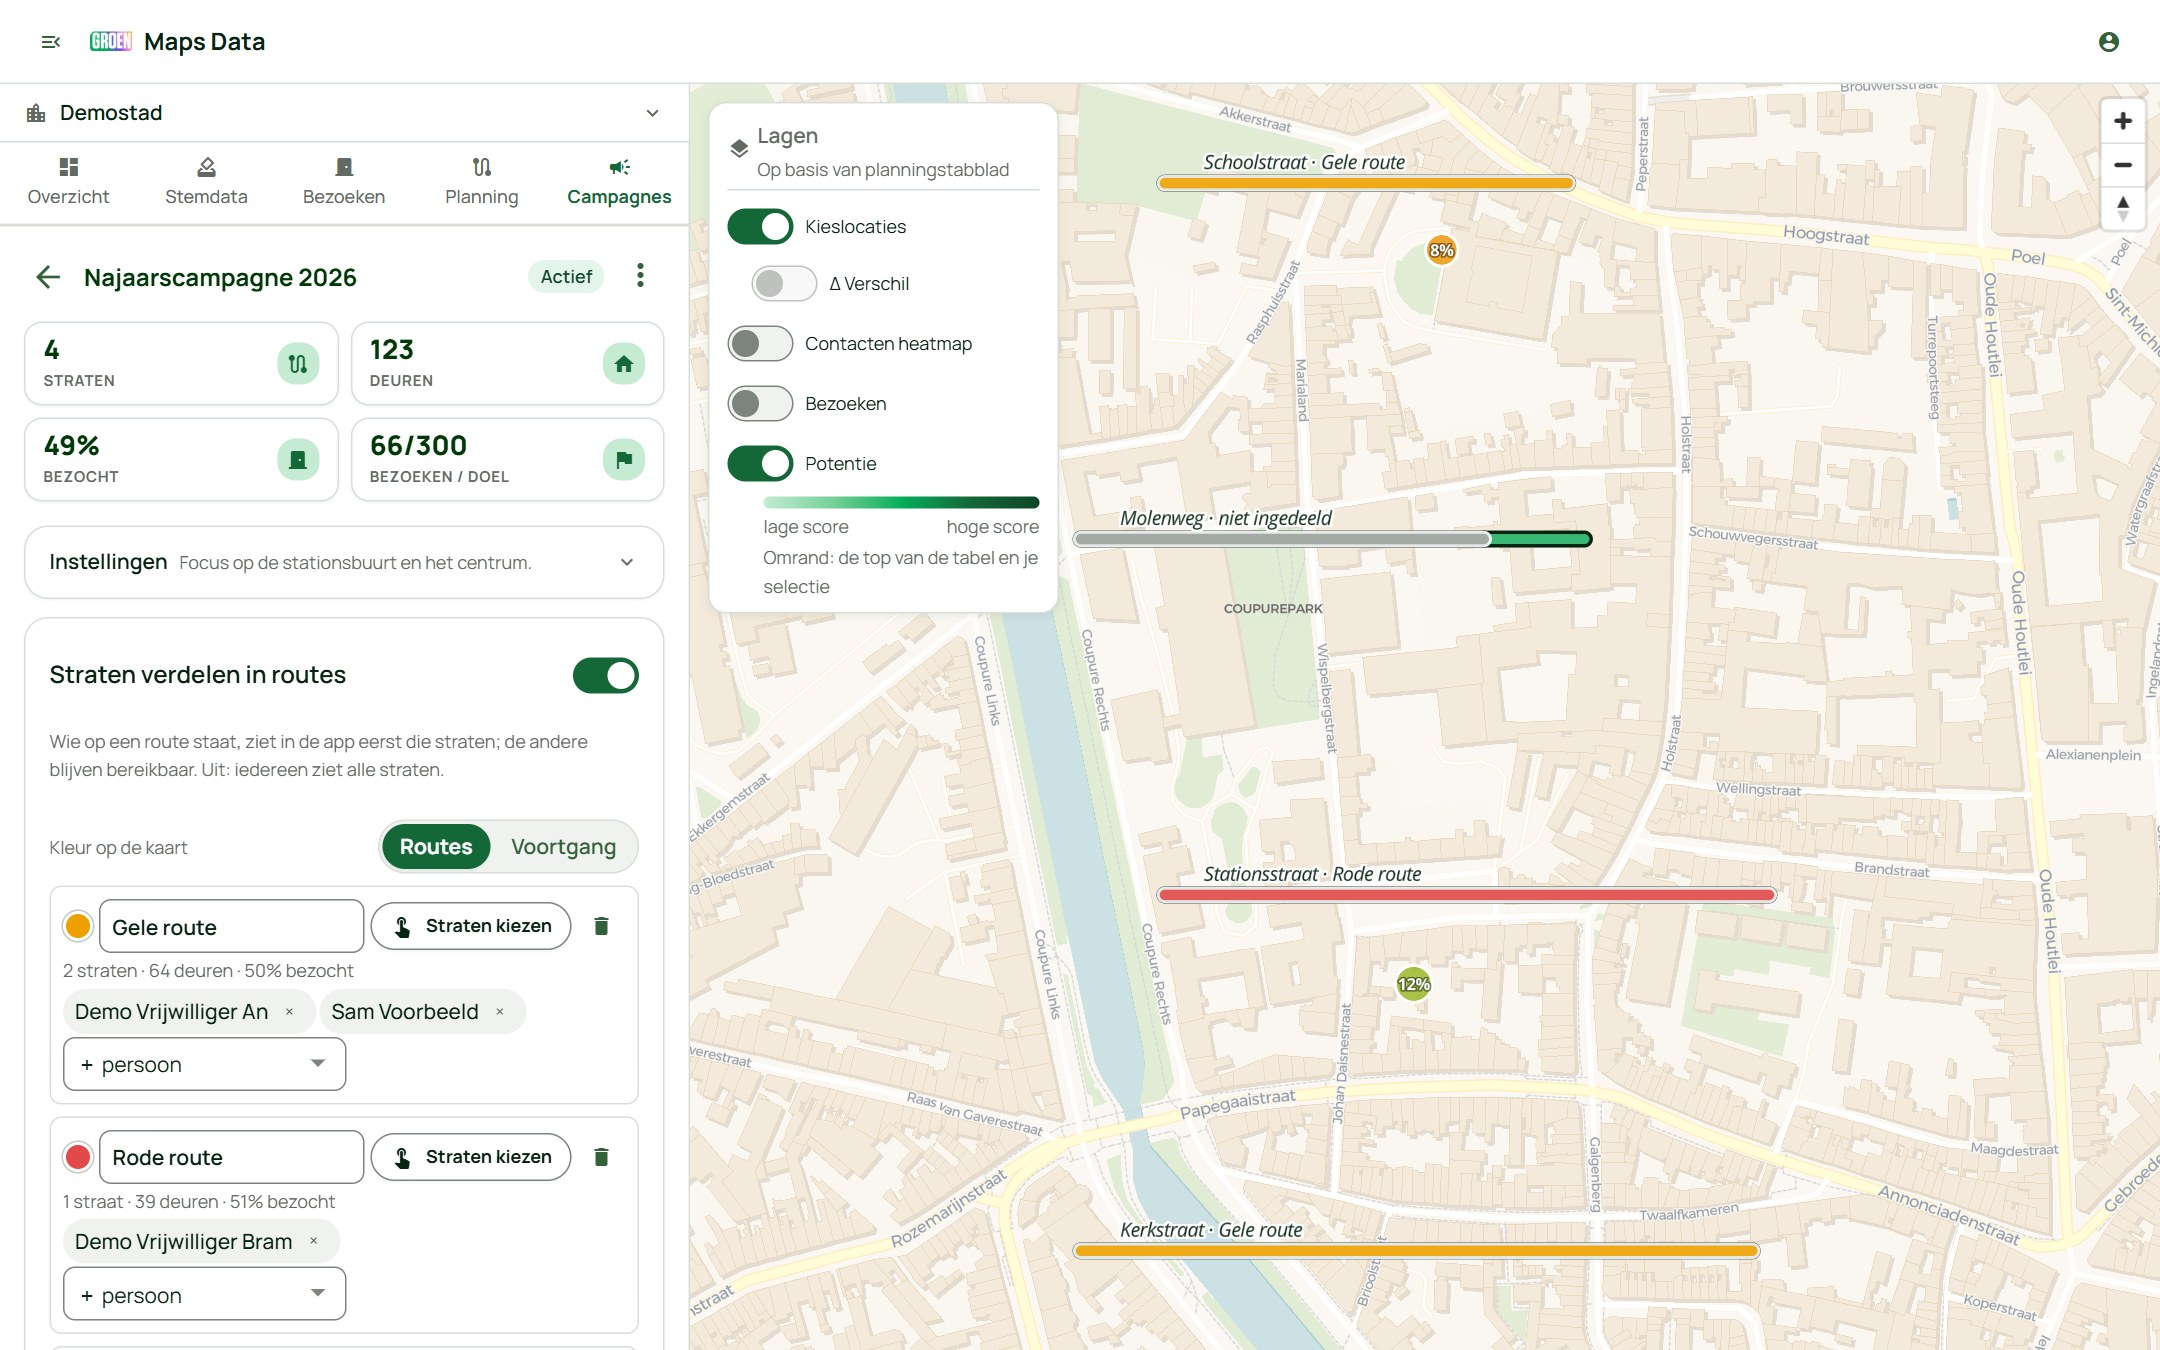Delete the Rode route via trash icon
Viewport: 2160px width, 1350px height.
coord(601,1157)
